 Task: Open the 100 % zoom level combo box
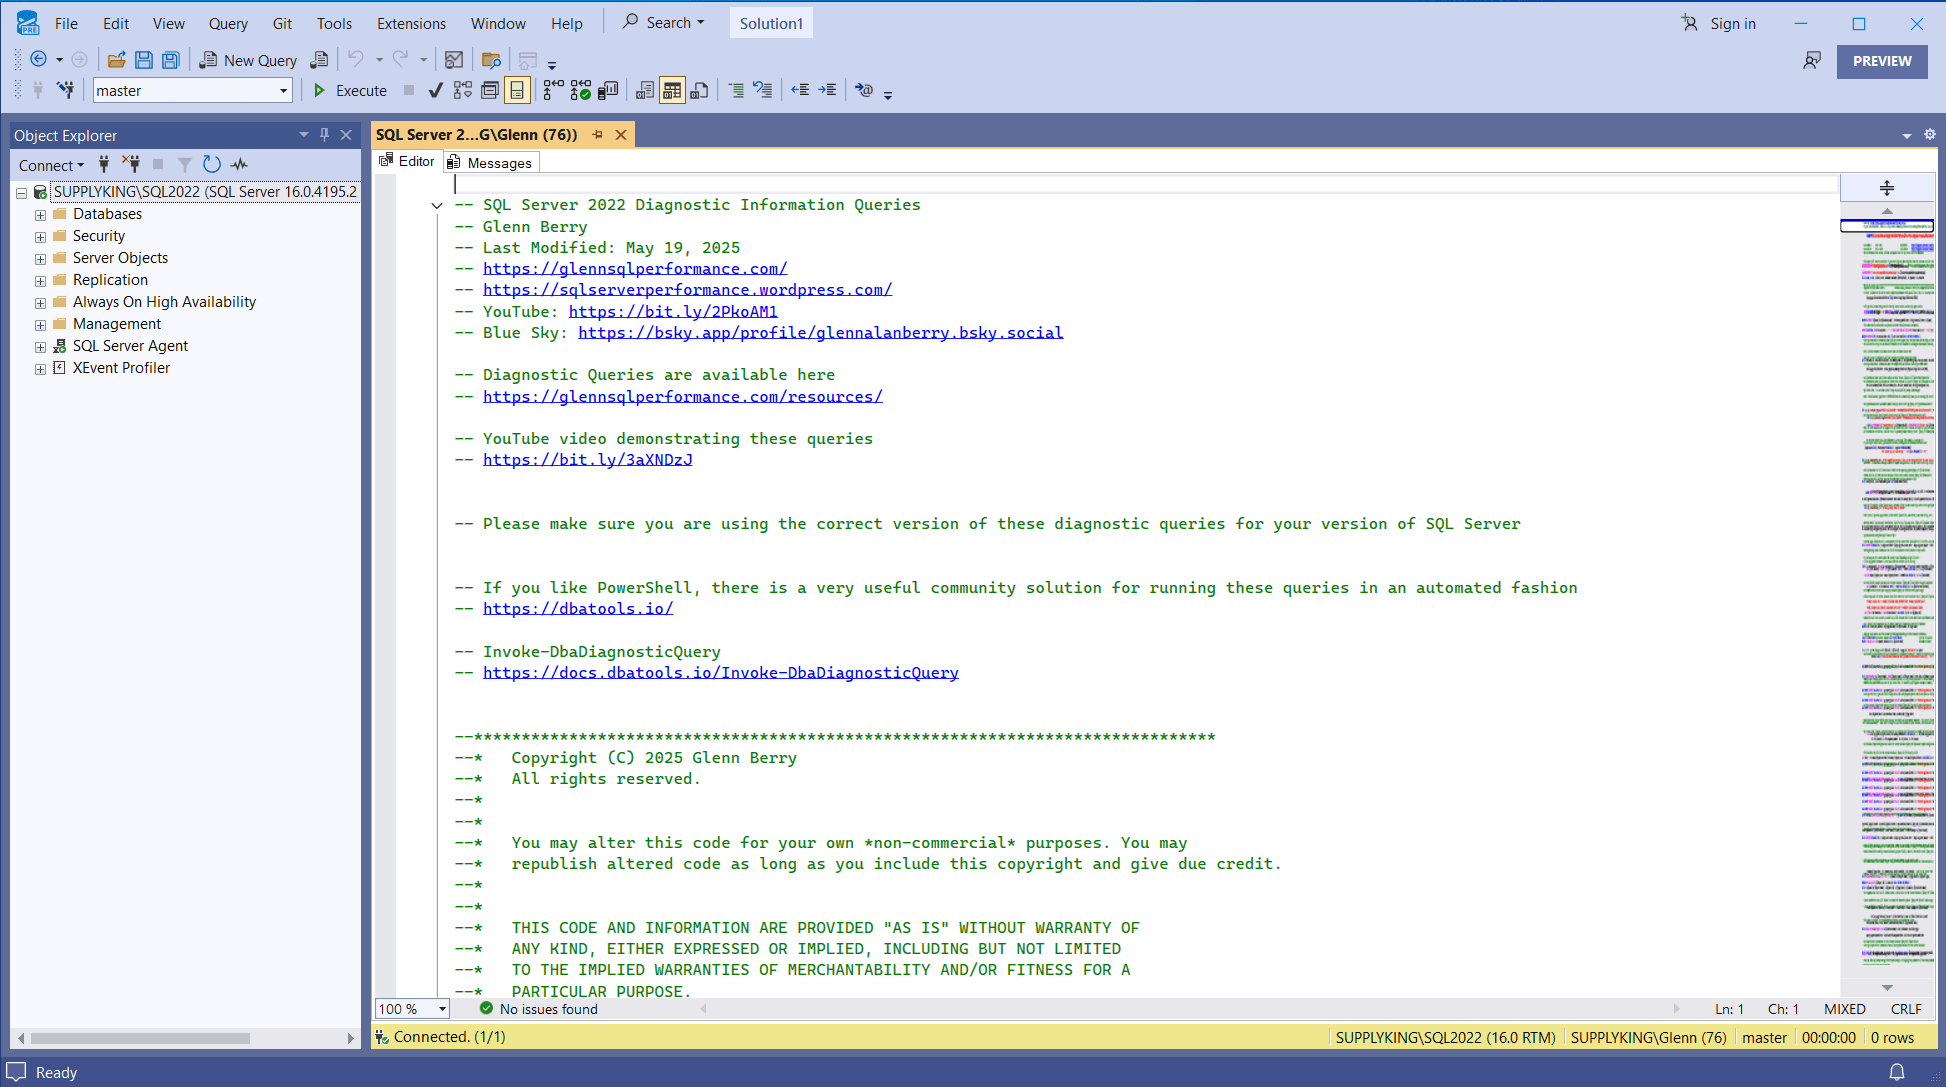442,1009
